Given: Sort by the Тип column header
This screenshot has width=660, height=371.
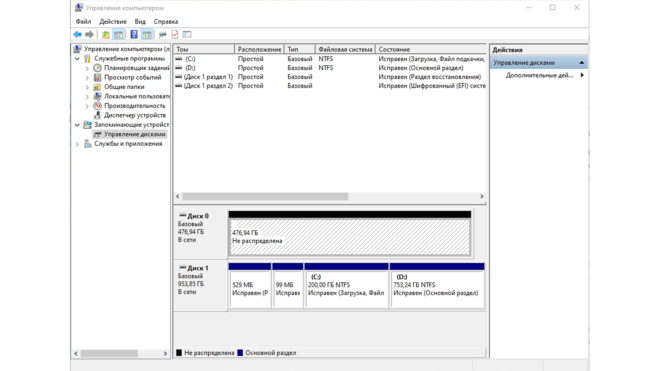Looking at the screenshot, I should (x=299, y=49).
